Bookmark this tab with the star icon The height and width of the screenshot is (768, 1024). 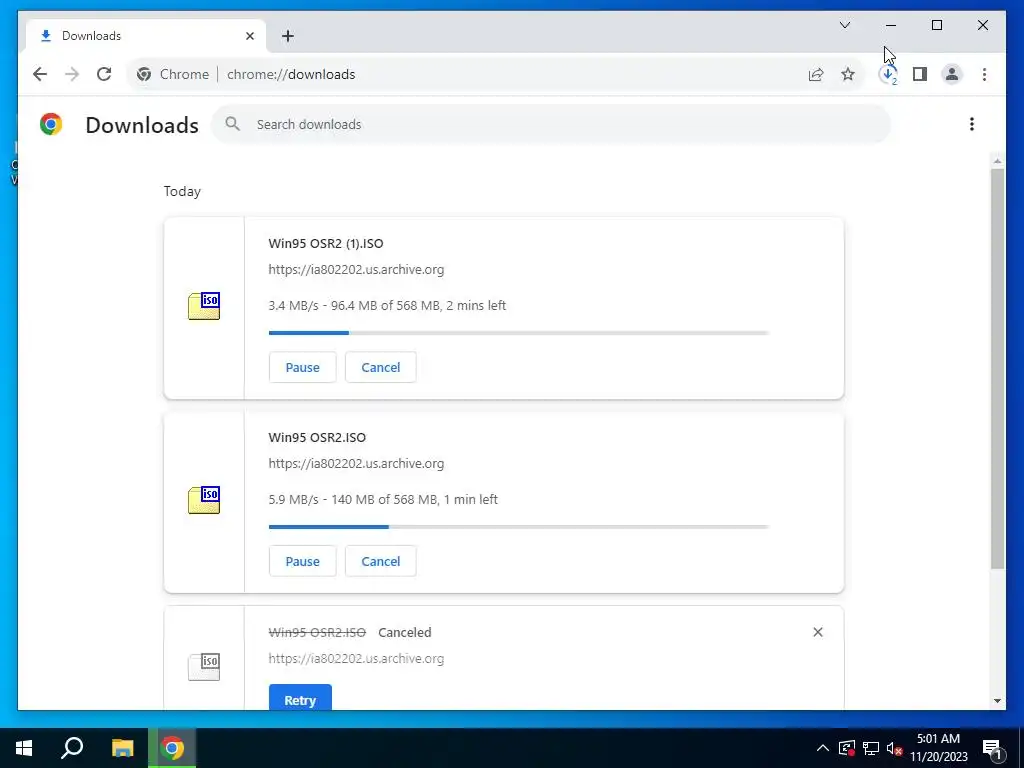[x=848, y=74]
